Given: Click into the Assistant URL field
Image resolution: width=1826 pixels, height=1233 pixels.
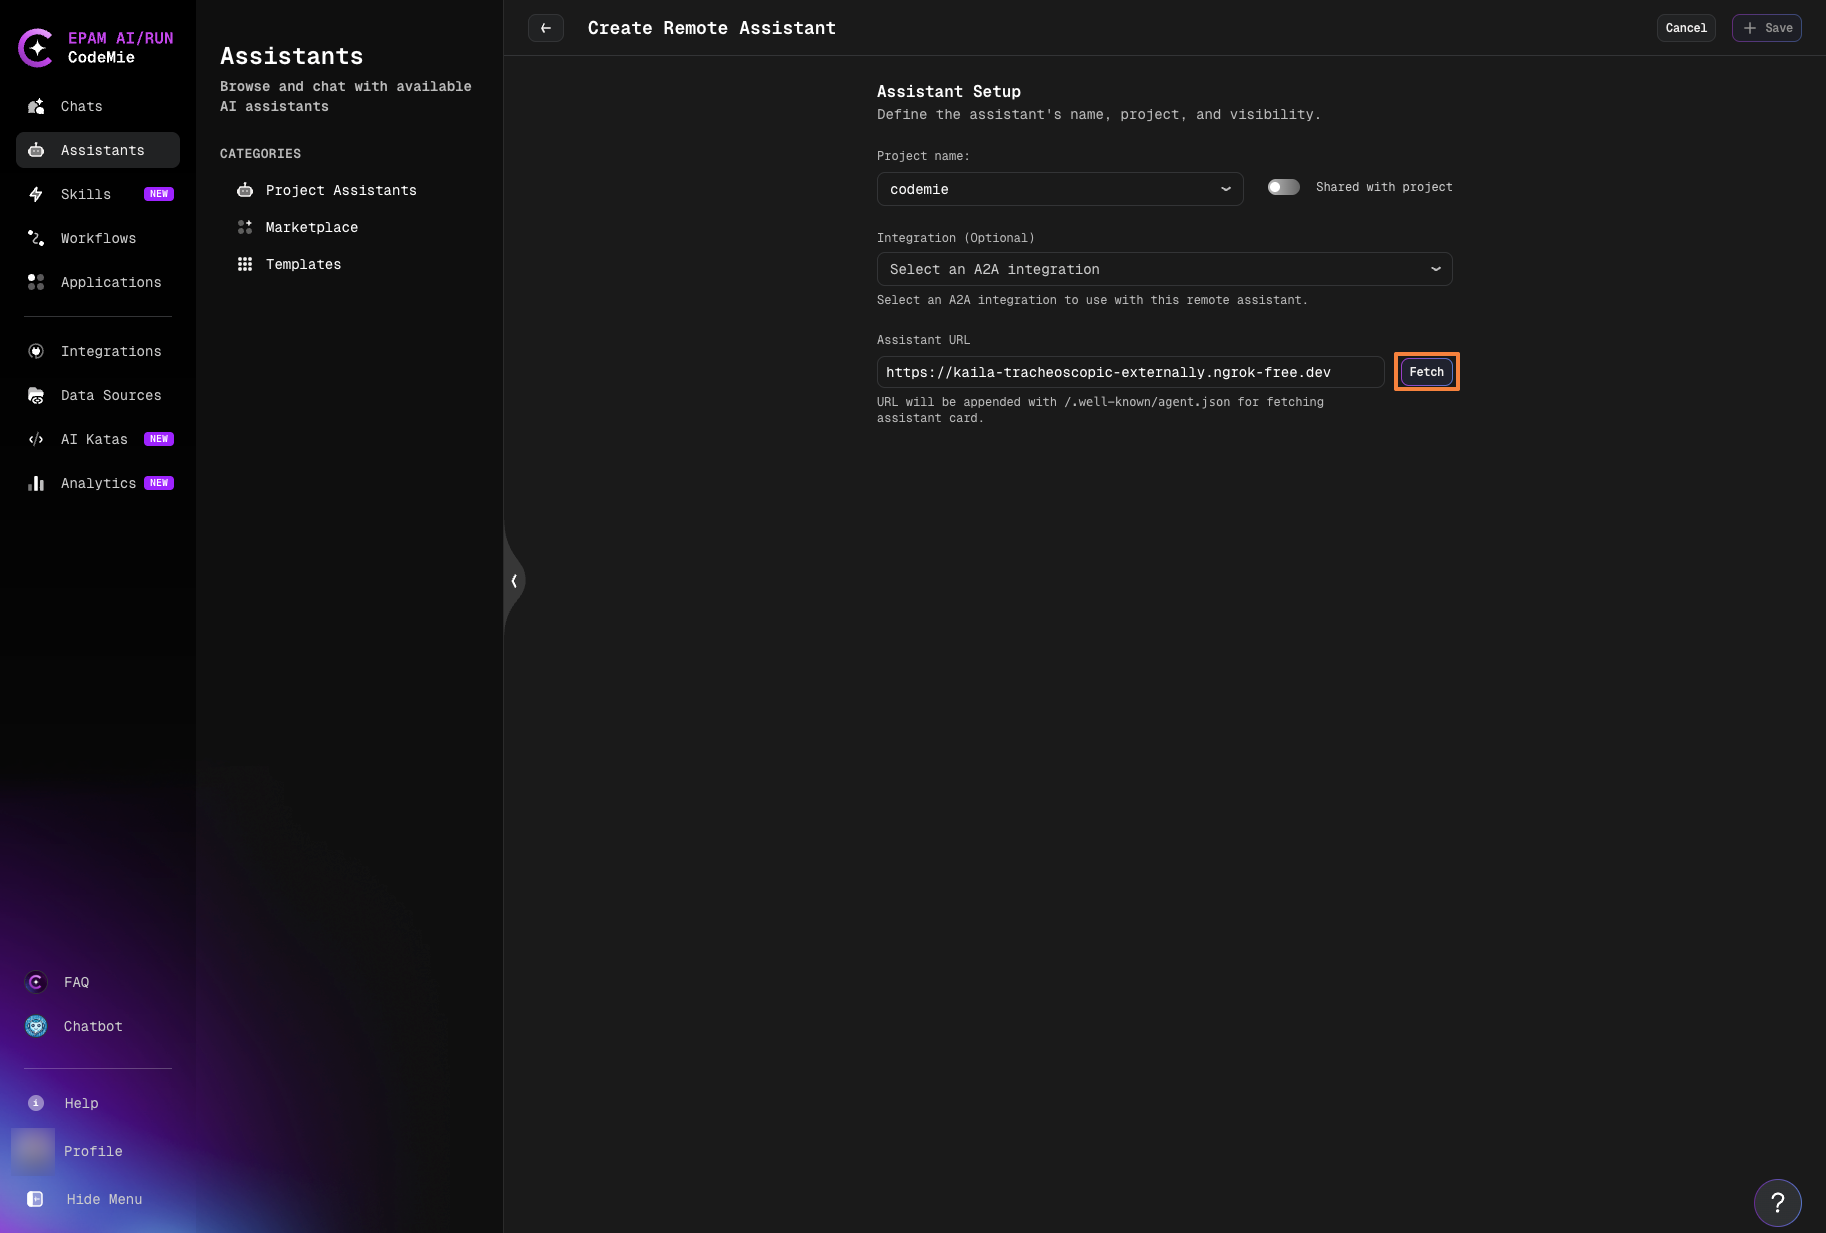Looking at the screenshot, I should coord(1129,373).
